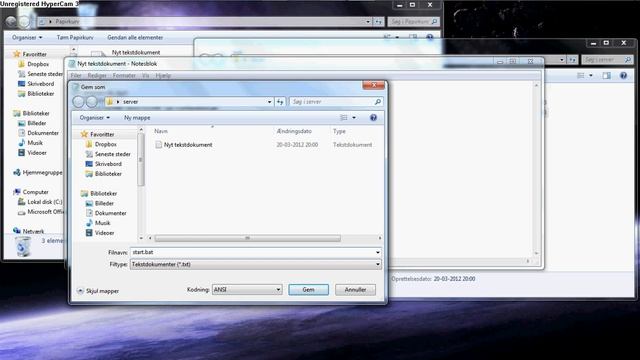Open the Kodning ANSI dropdown
Image resolution: width=640 pixels, height=360 pixels.
coord(247,290)
